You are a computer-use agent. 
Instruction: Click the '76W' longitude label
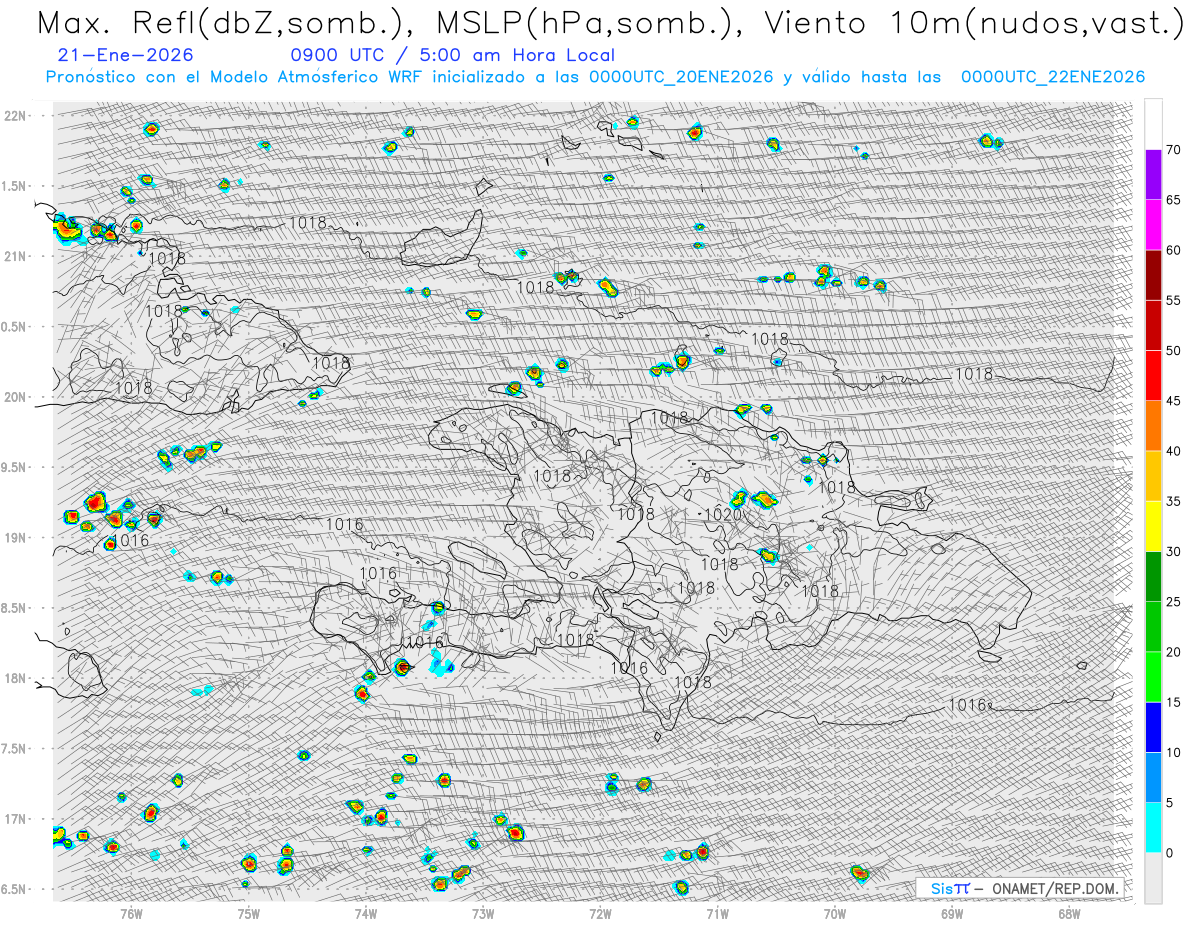coord(131,913)
